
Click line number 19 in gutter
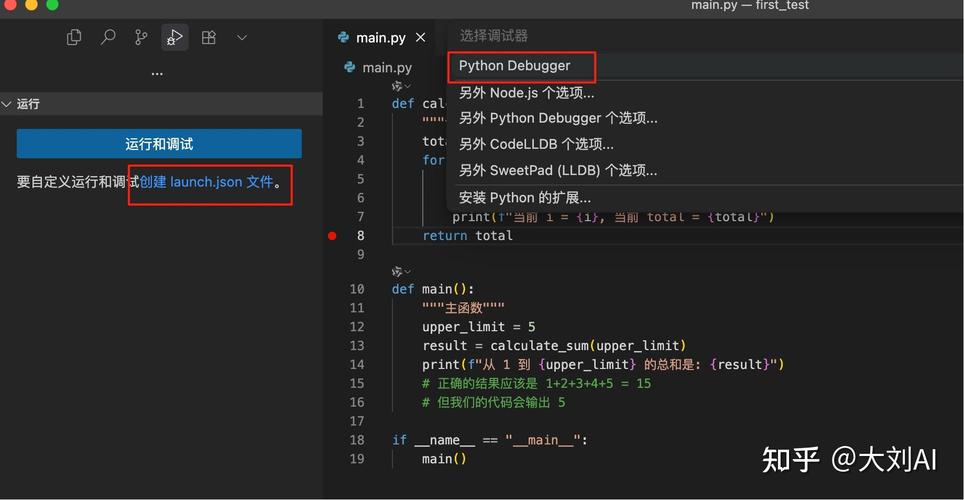click(357, 459)
